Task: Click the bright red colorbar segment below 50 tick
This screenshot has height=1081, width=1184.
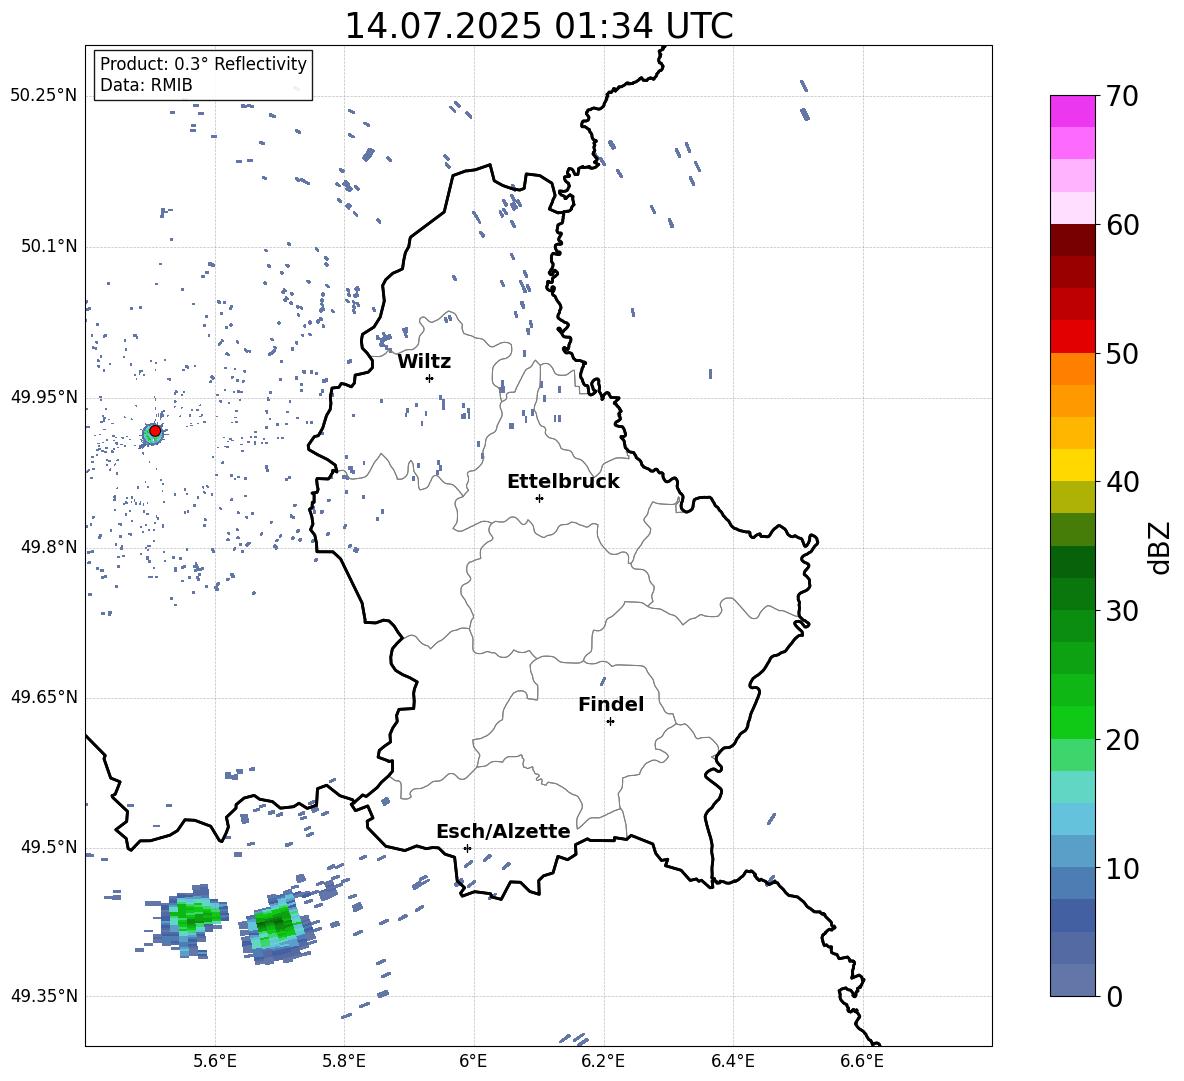Action: pos(1073,337)
